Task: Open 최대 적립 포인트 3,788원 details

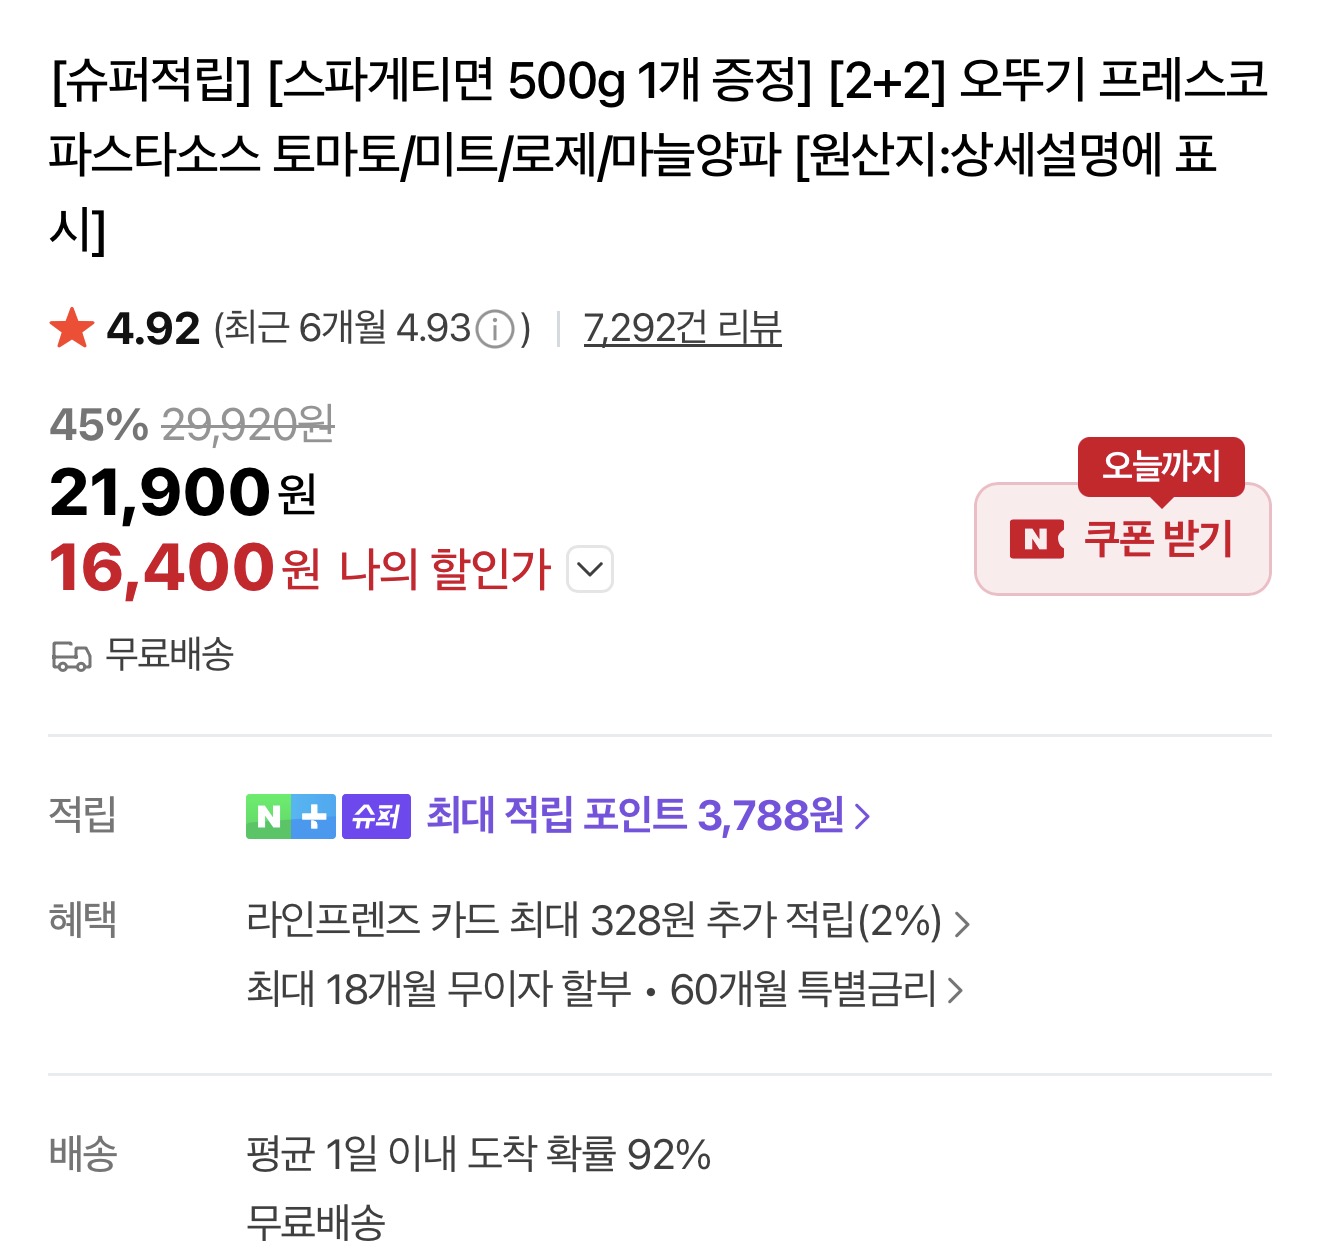Action: click(x=635, y=816)
